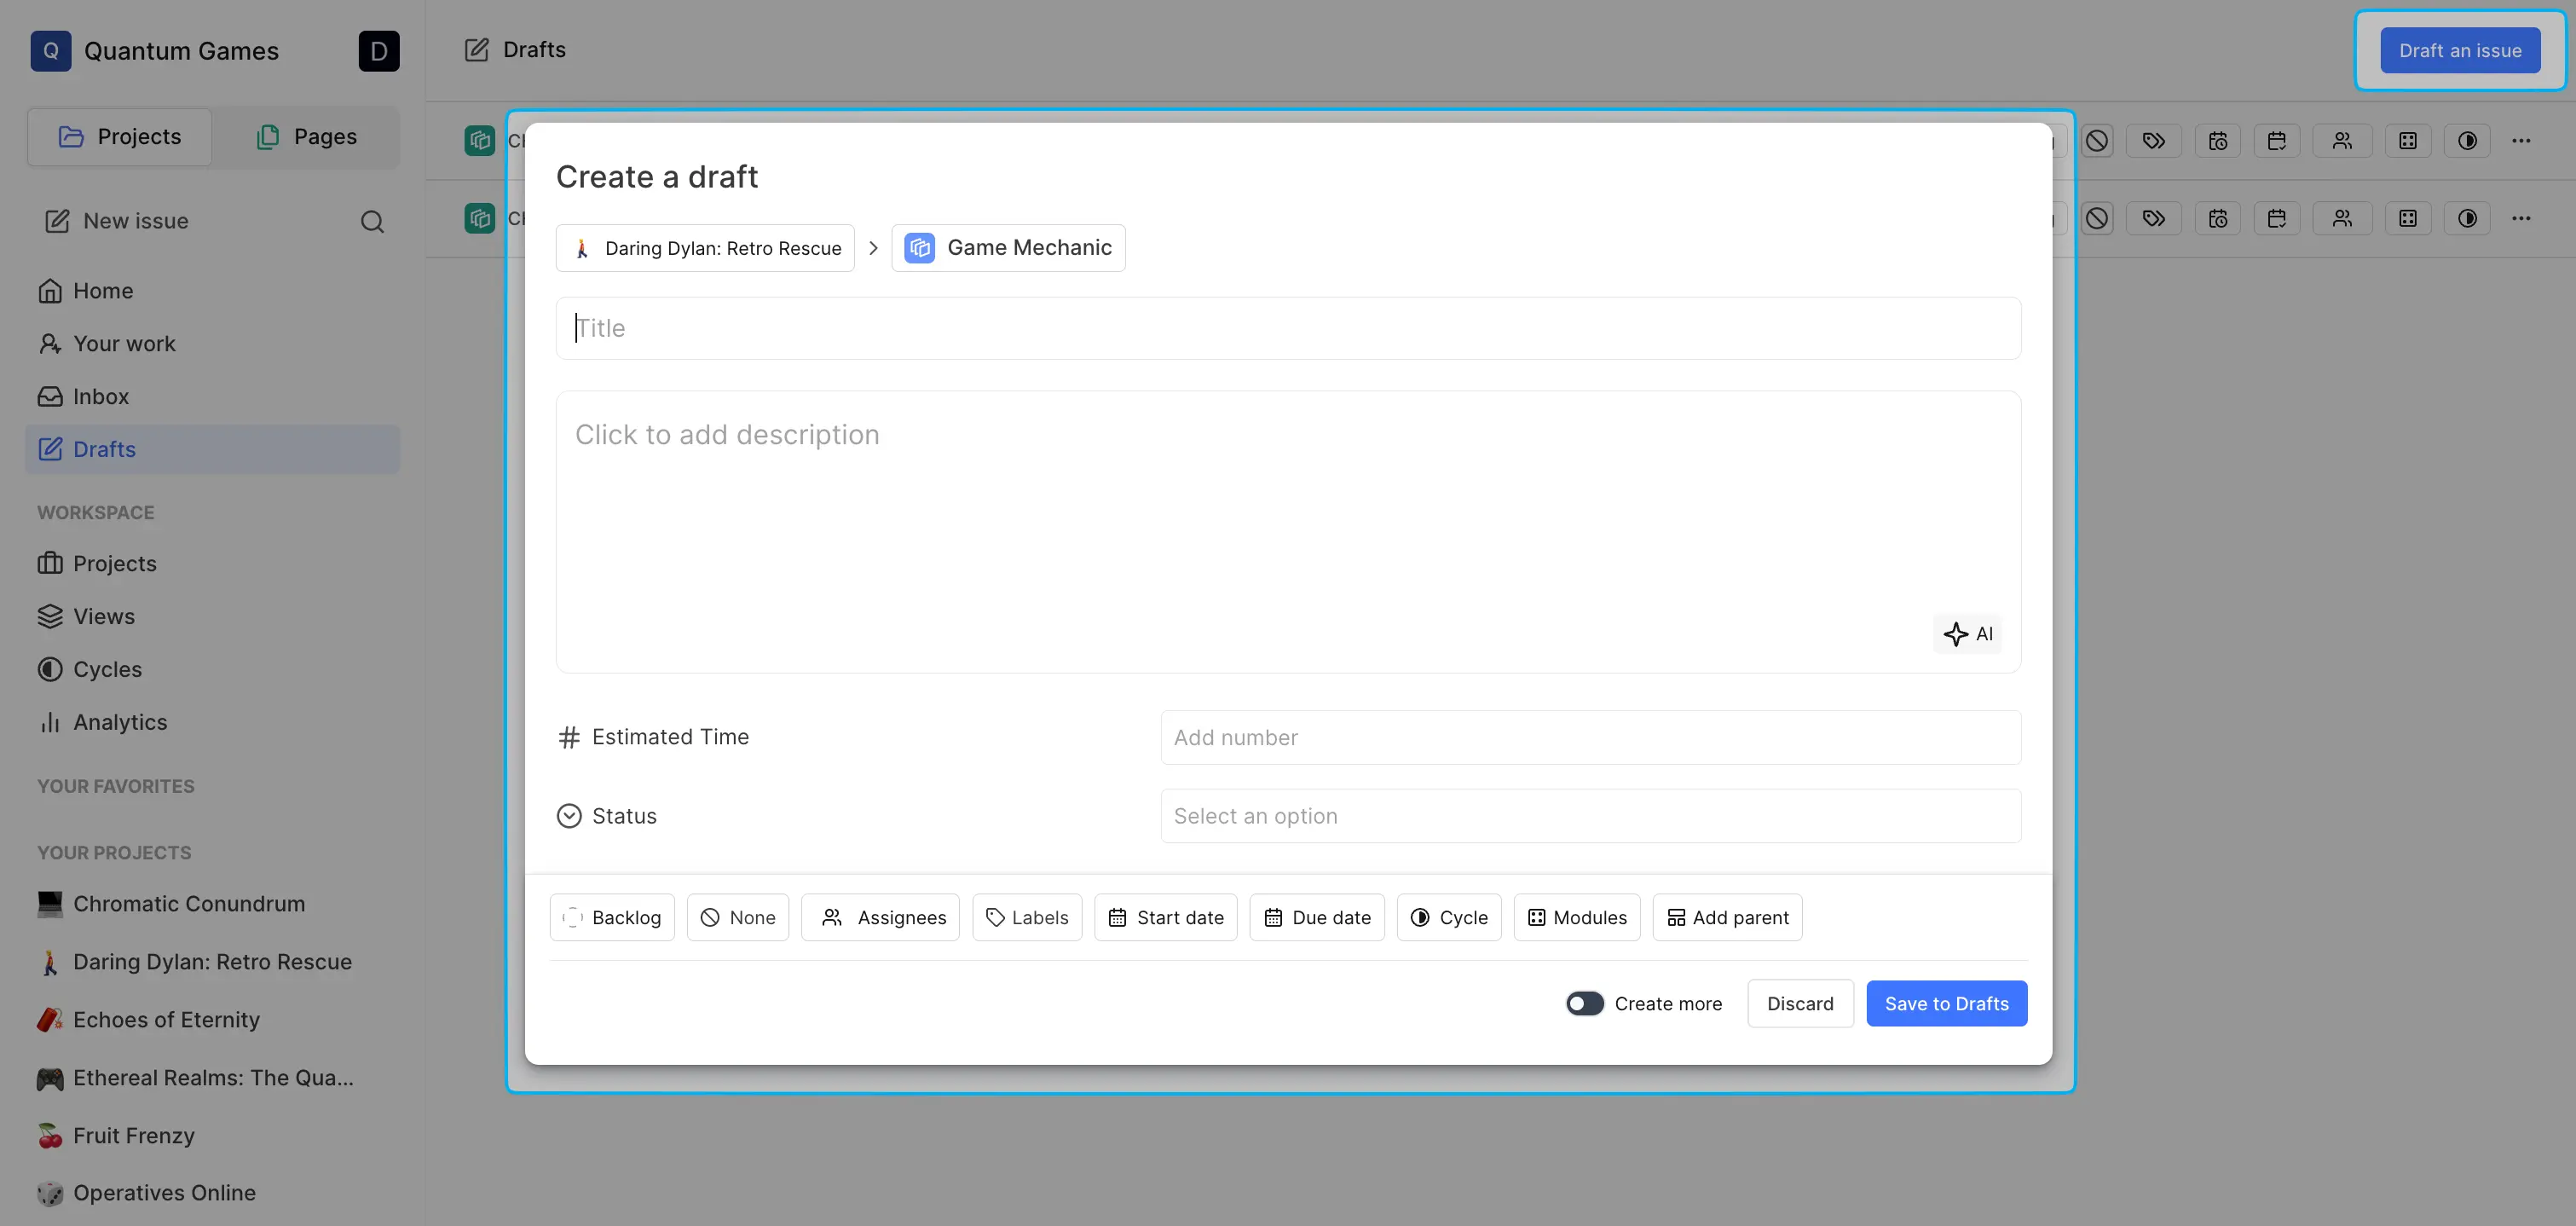
Task: Select Backlog status option
Action: tap(613, 917)
